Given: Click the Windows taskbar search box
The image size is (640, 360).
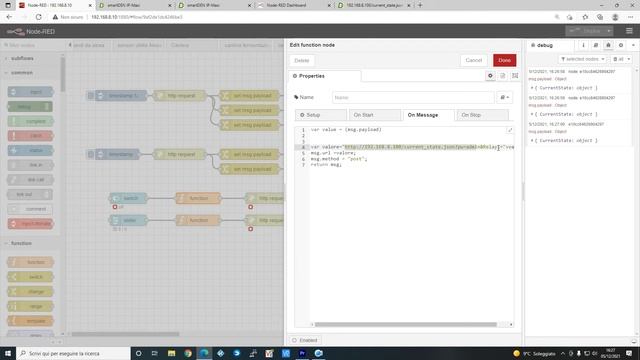Looking at the screenshot, I should pos(73,353).
